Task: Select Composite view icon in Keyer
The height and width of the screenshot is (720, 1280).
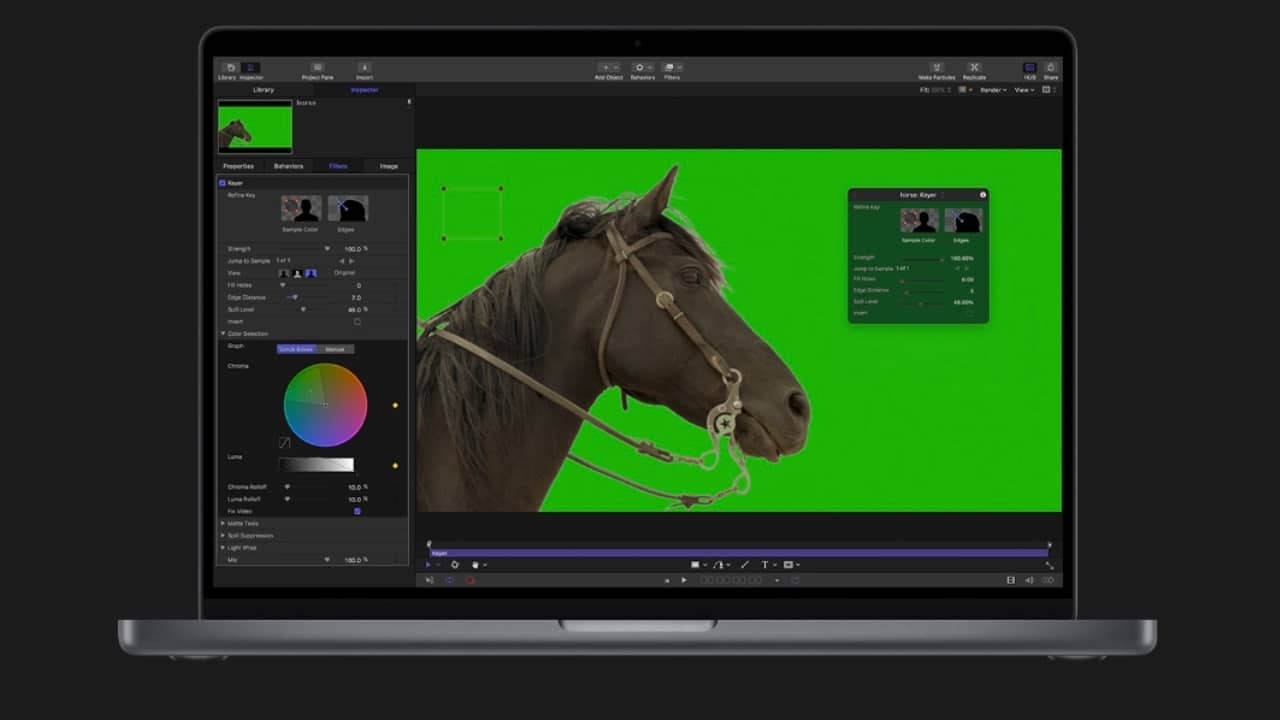Action: 284,273
